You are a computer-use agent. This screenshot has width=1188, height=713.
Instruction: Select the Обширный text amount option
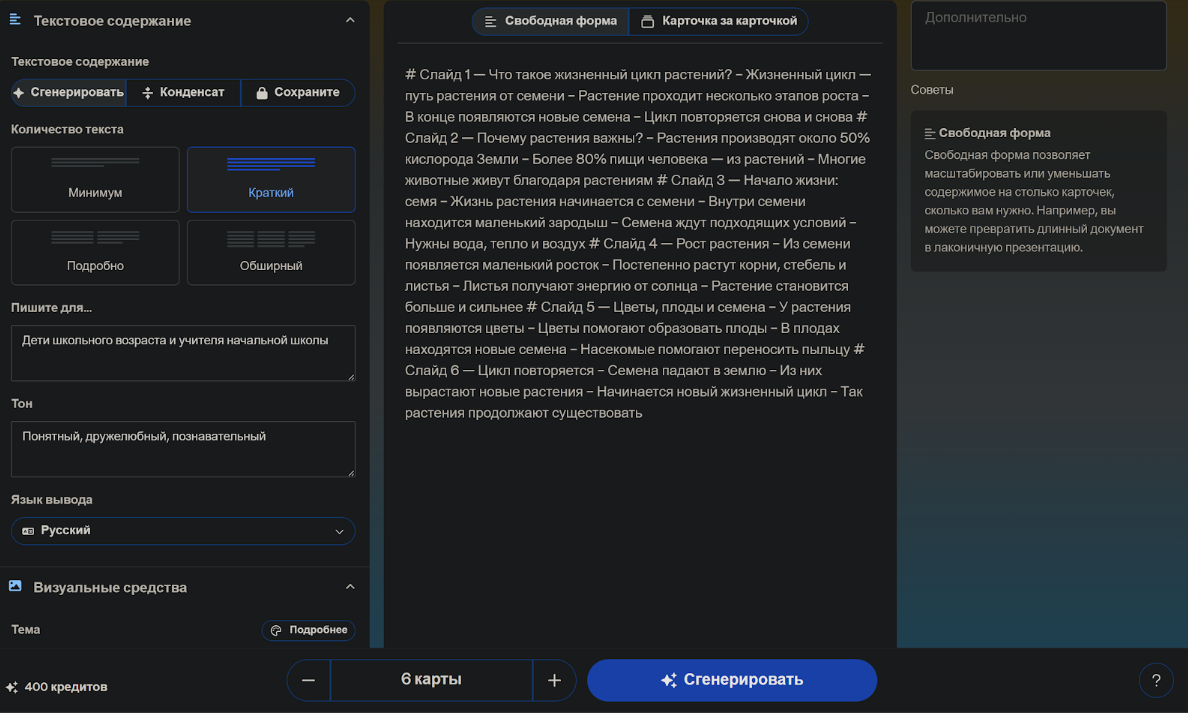271,253
